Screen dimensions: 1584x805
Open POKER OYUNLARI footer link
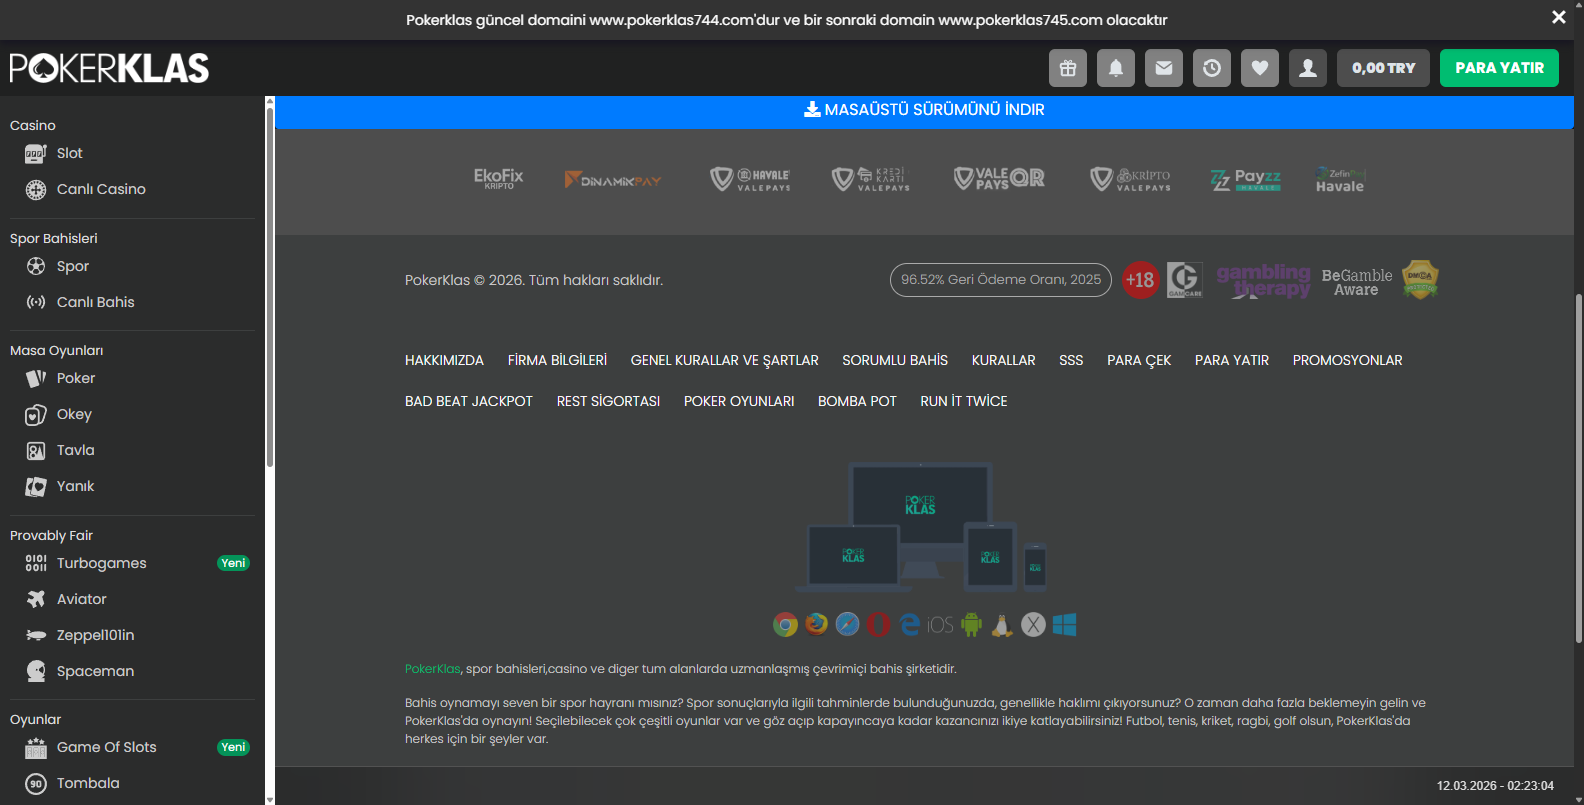(739, 401)
